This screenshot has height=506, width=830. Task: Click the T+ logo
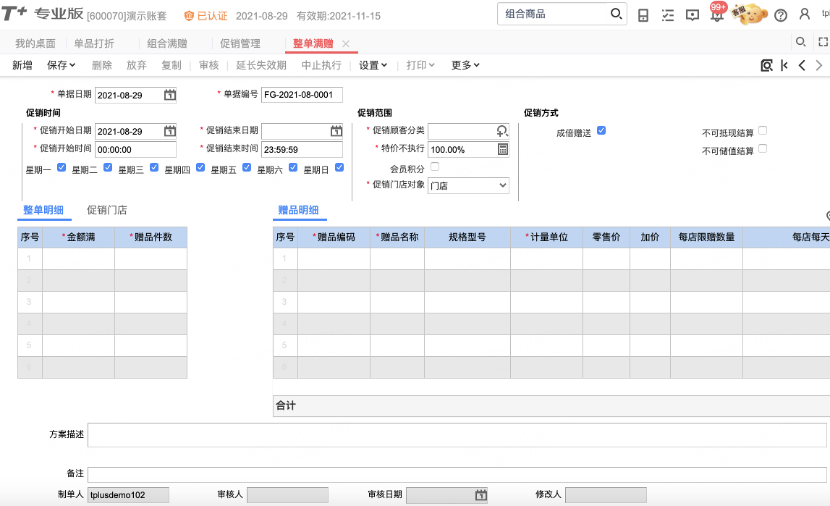[x=14, y=13]
